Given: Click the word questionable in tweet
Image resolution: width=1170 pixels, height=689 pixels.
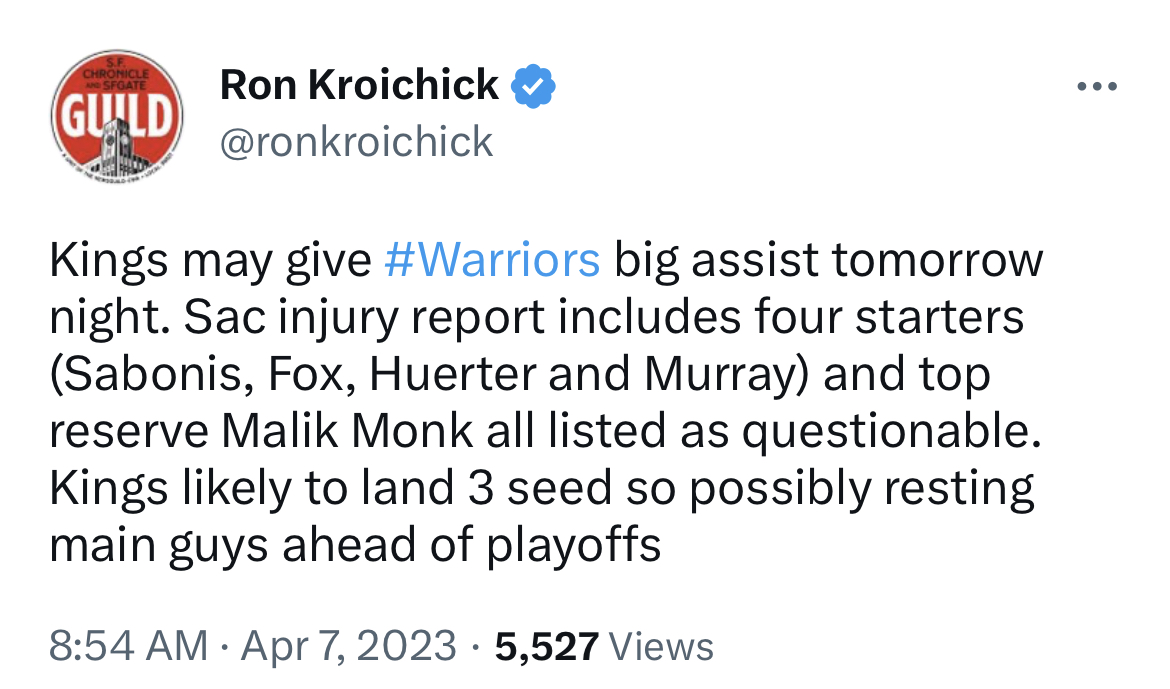Looking at the screenshot, I should [890, 433].
